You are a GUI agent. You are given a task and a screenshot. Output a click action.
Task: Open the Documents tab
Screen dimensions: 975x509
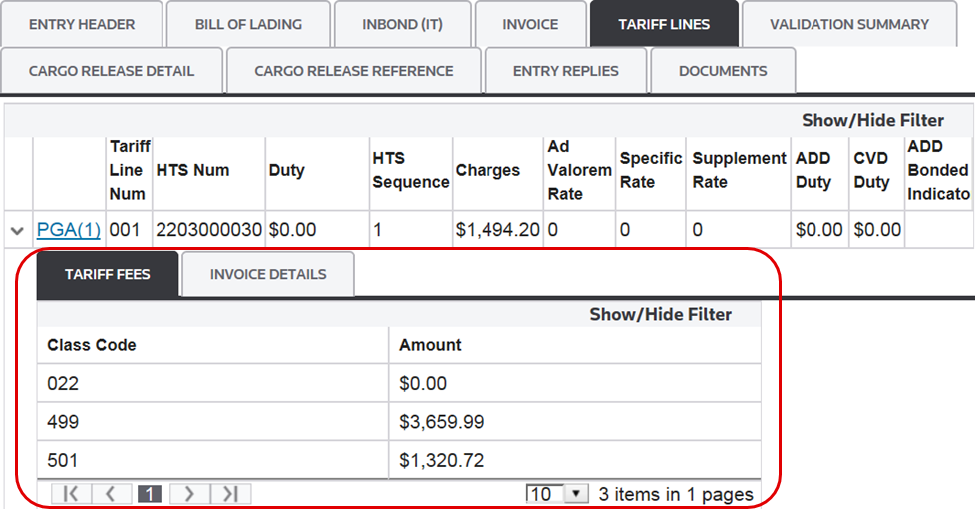coord(723,71)
